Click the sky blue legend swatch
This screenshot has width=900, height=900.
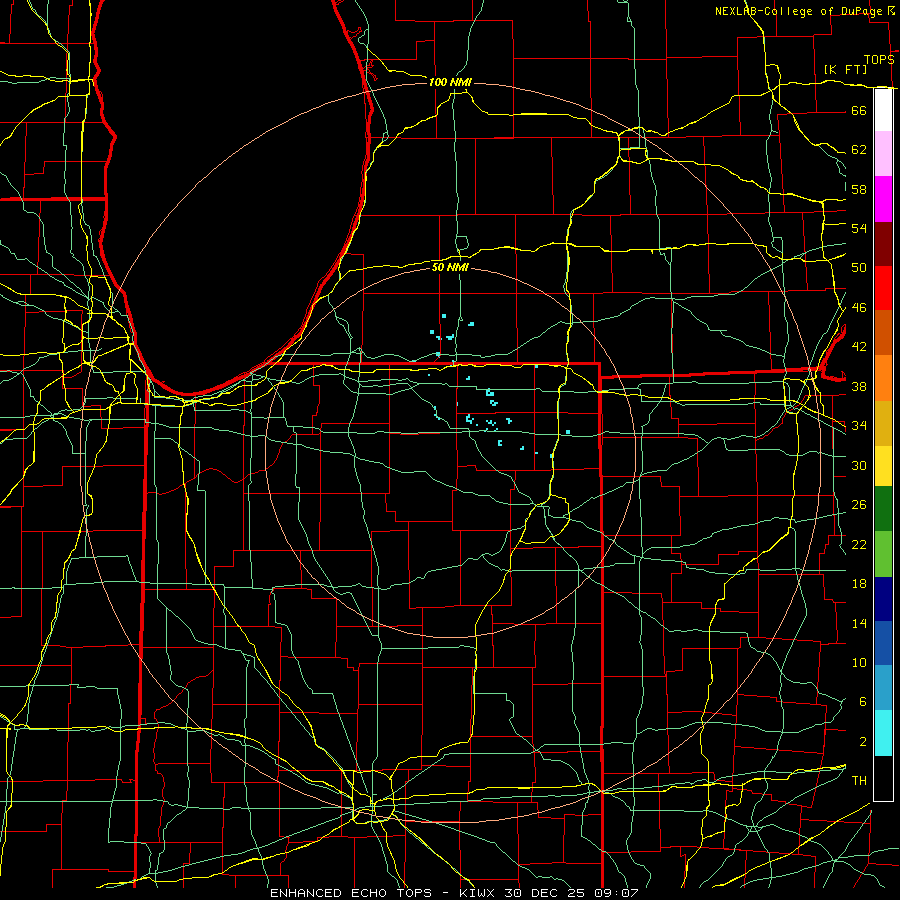coord(883,688)
